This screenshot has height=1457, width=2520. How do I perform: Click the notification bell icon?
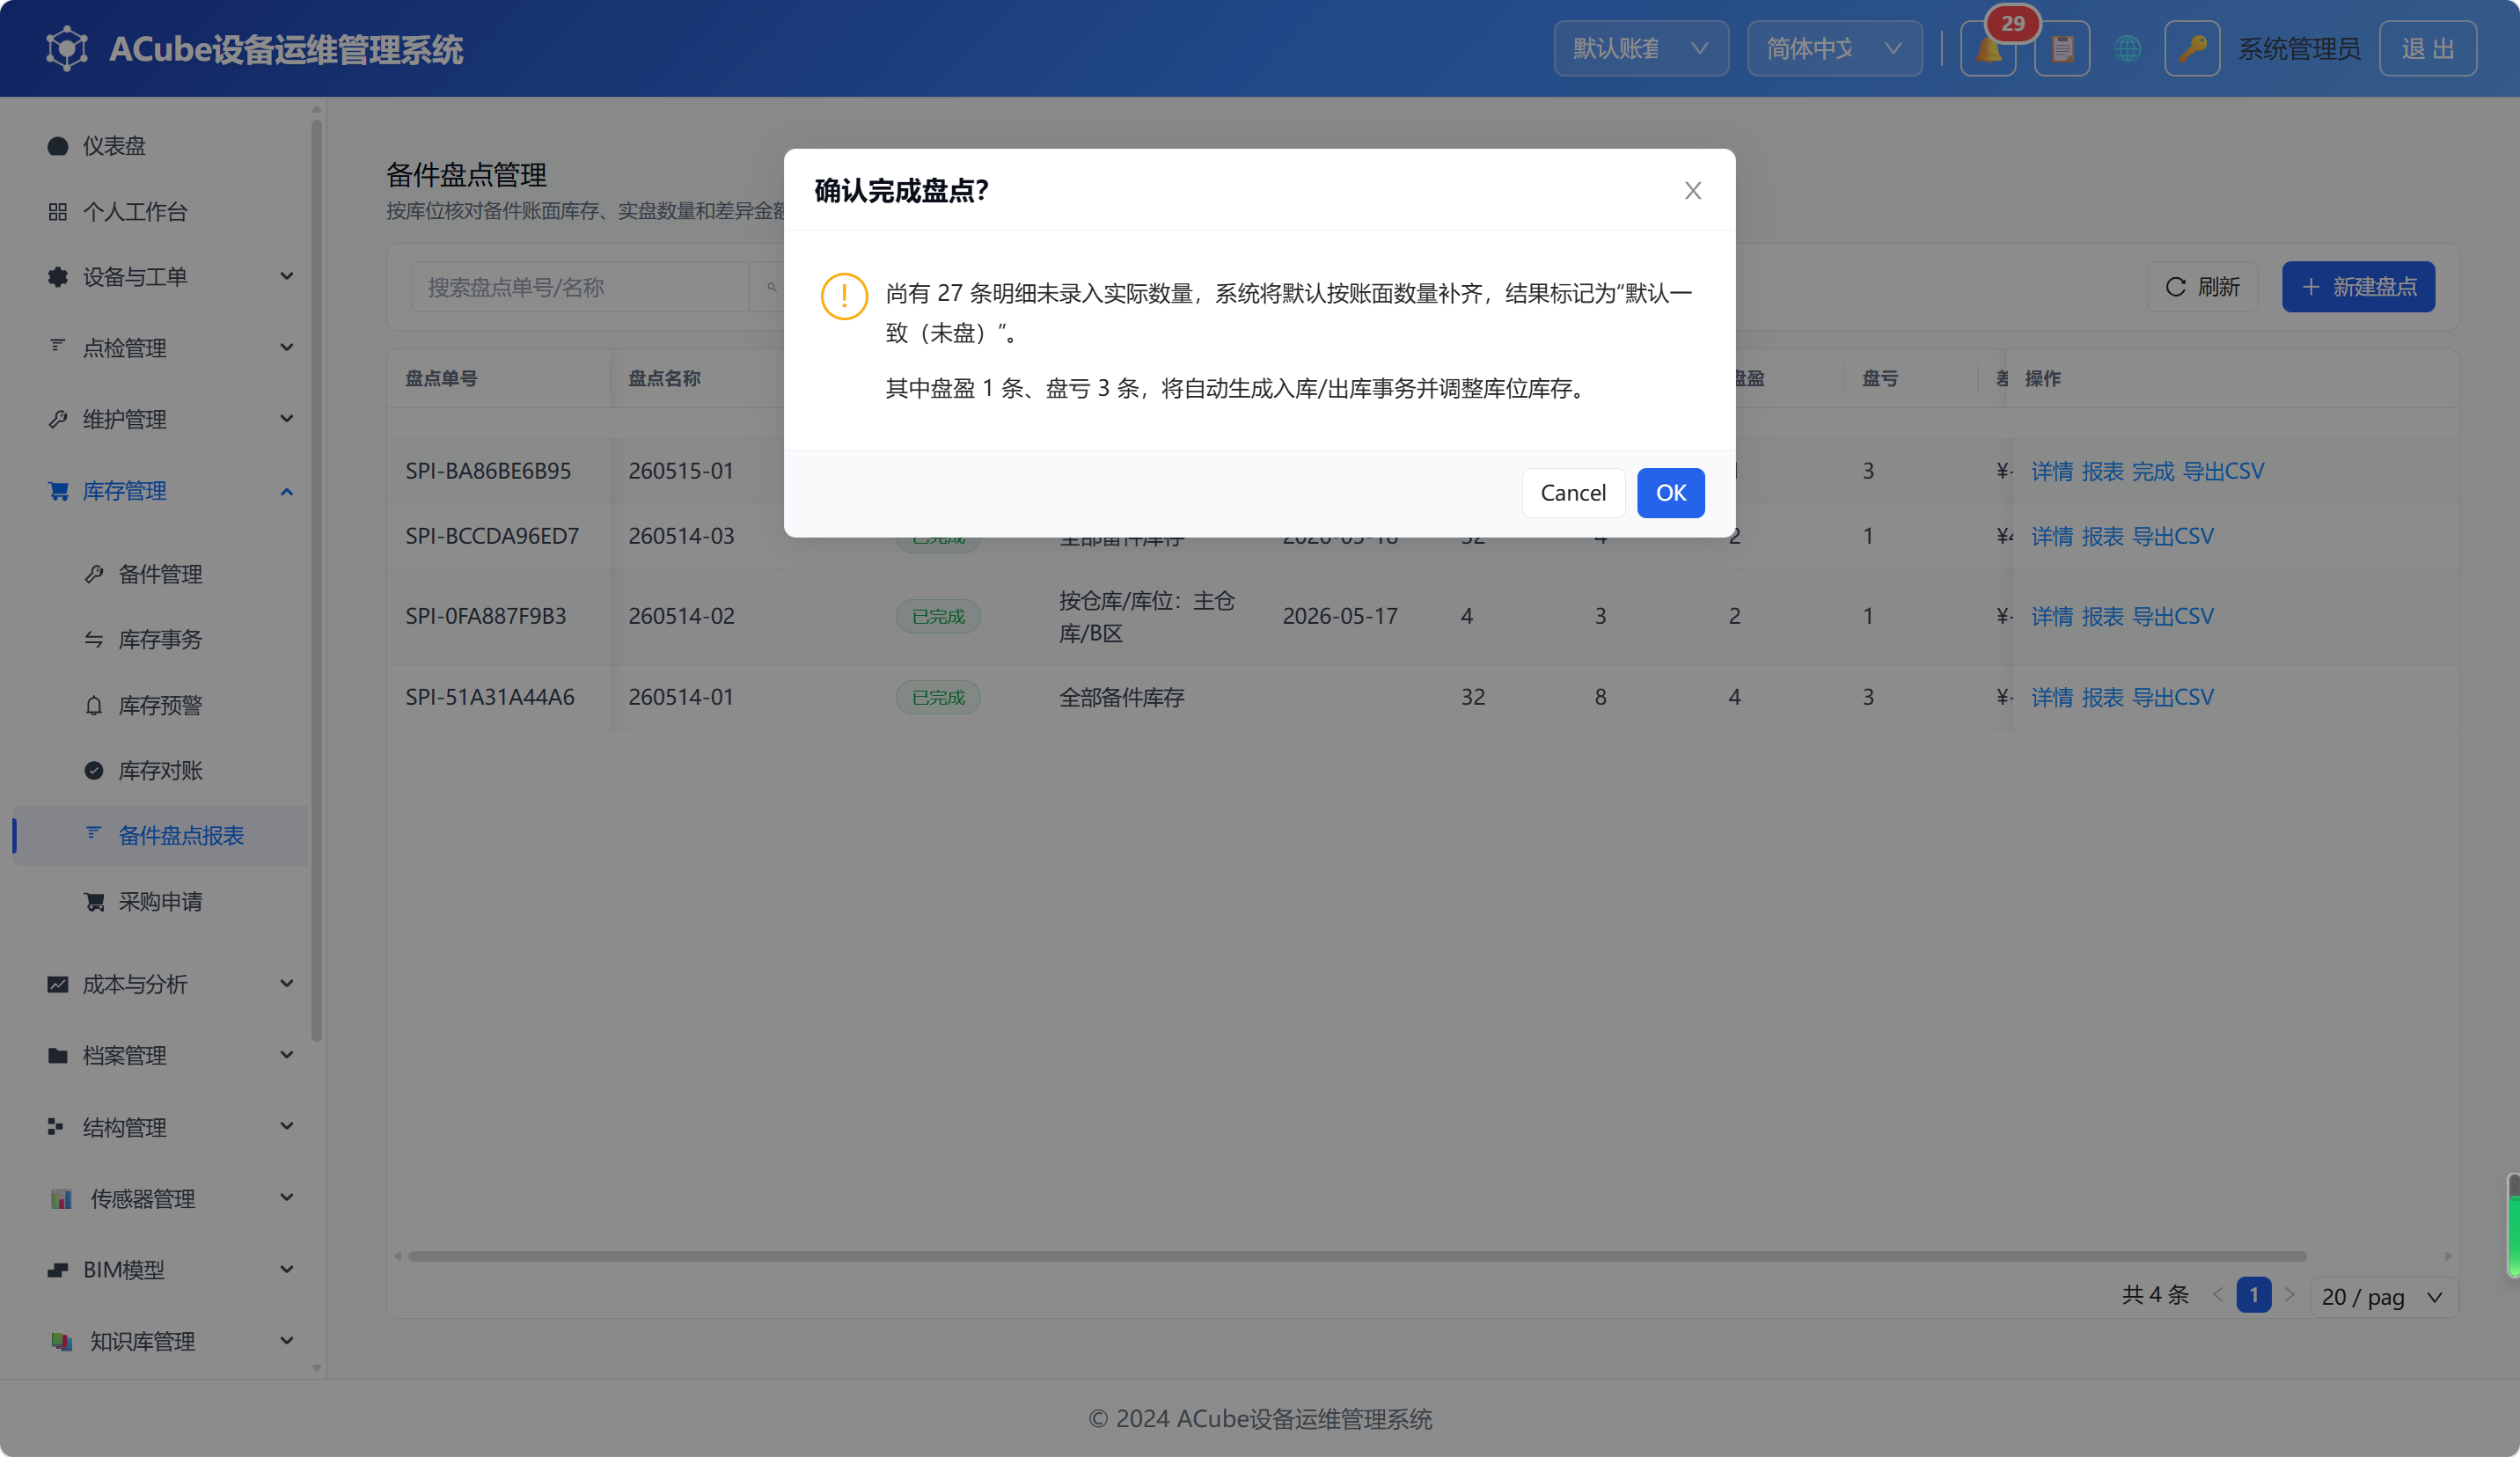coord(1988,48)
